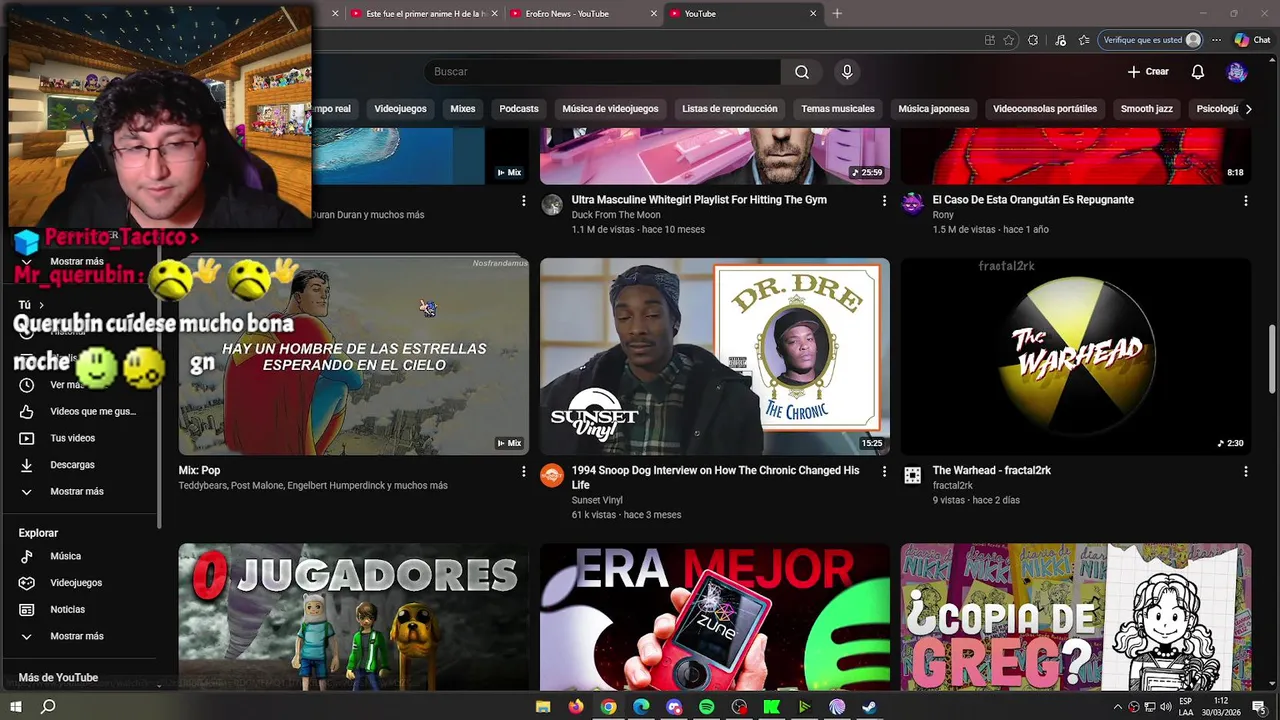Open File Explorer from the taskbar
The height and width of the screenshot is (720, 1280).
click(543, 707)
